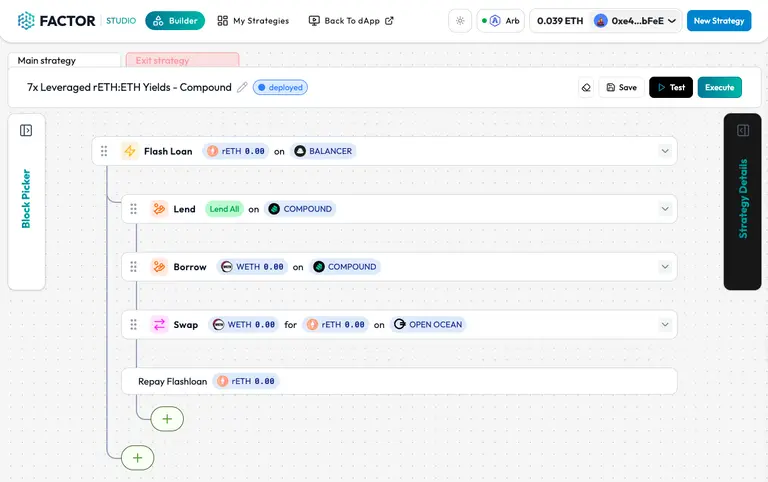Screen dimensions: 768x482
Task: Click the strategy title text
Action: (x=129, y=87)
